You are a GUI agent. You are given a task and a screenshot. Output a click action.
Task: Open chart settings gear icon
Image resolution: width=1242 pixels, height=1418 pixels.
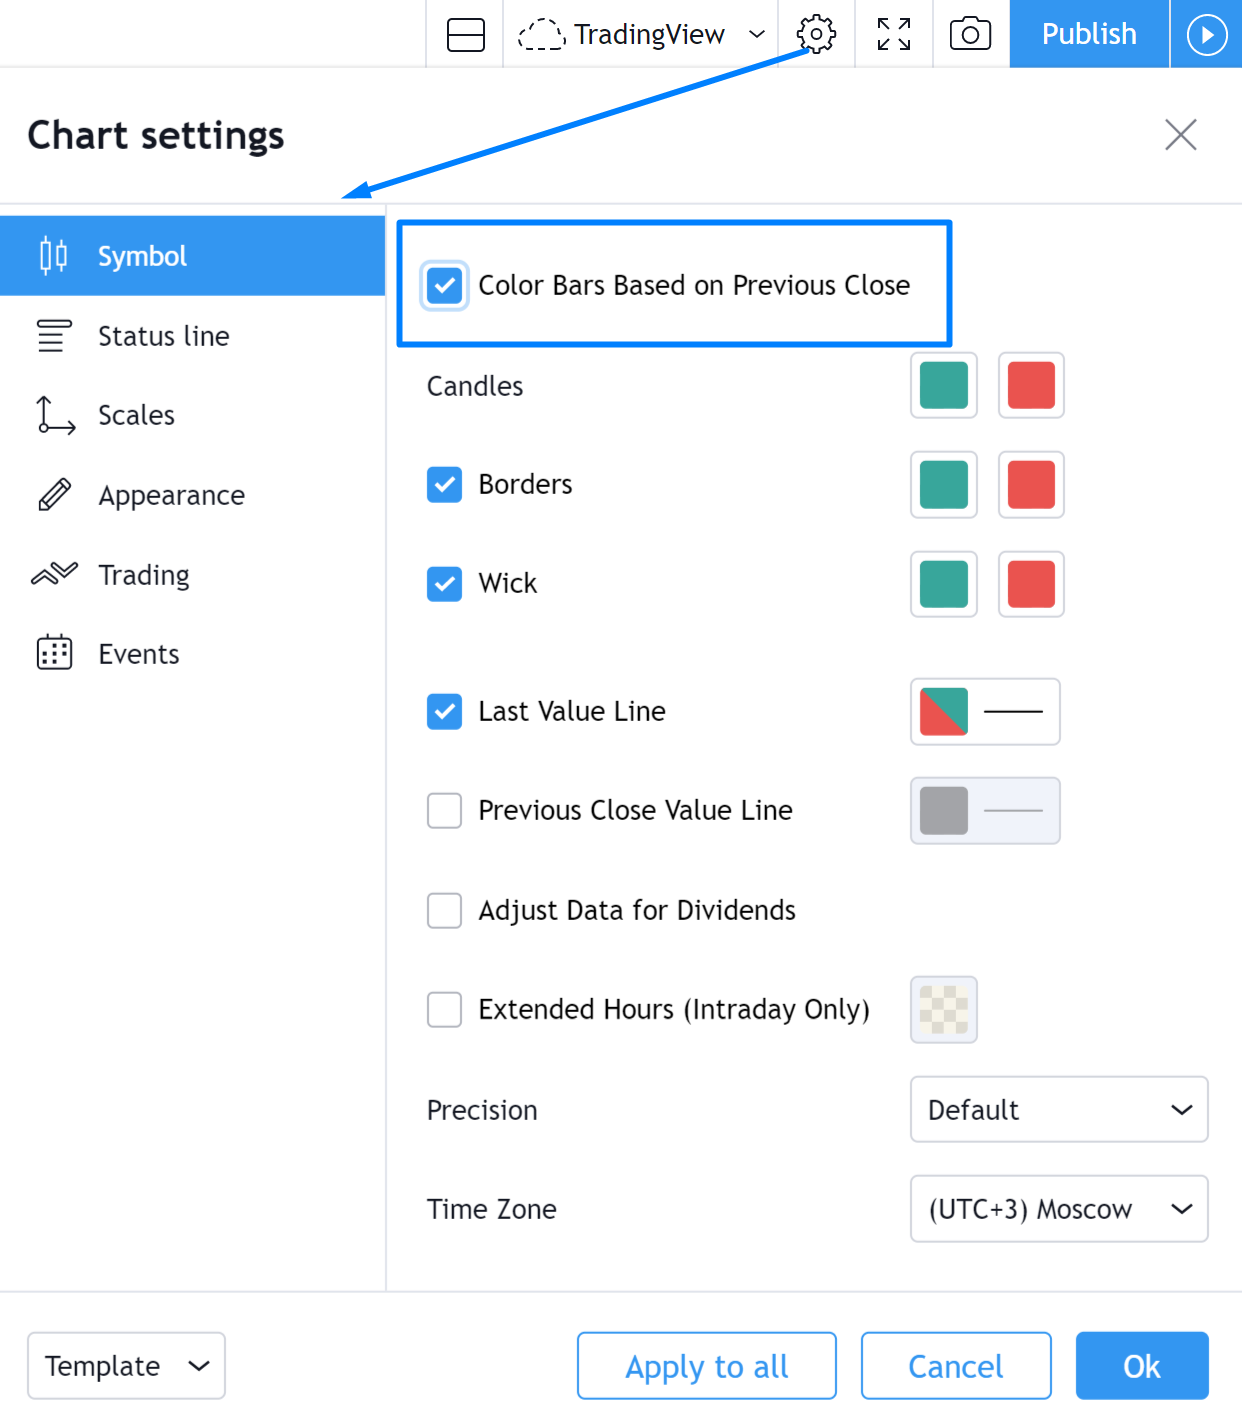coord(816,34)
